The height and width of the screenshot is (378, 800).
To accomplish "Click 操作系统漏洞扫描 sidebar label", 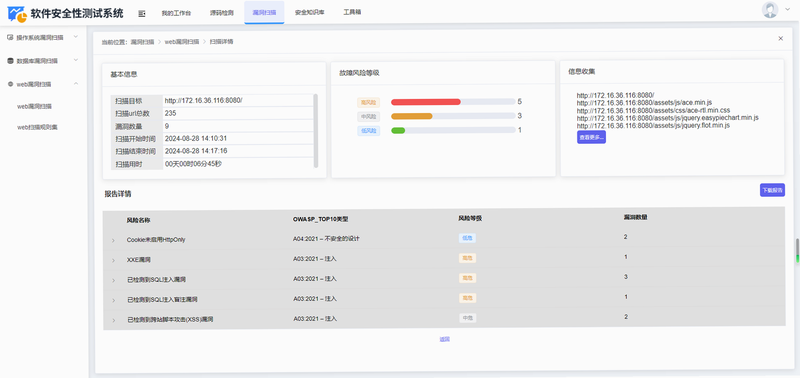I will tap(40, 37).
